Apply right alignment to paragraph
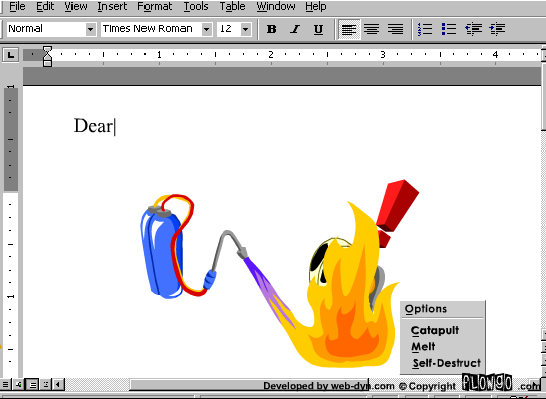 [395, 29]
